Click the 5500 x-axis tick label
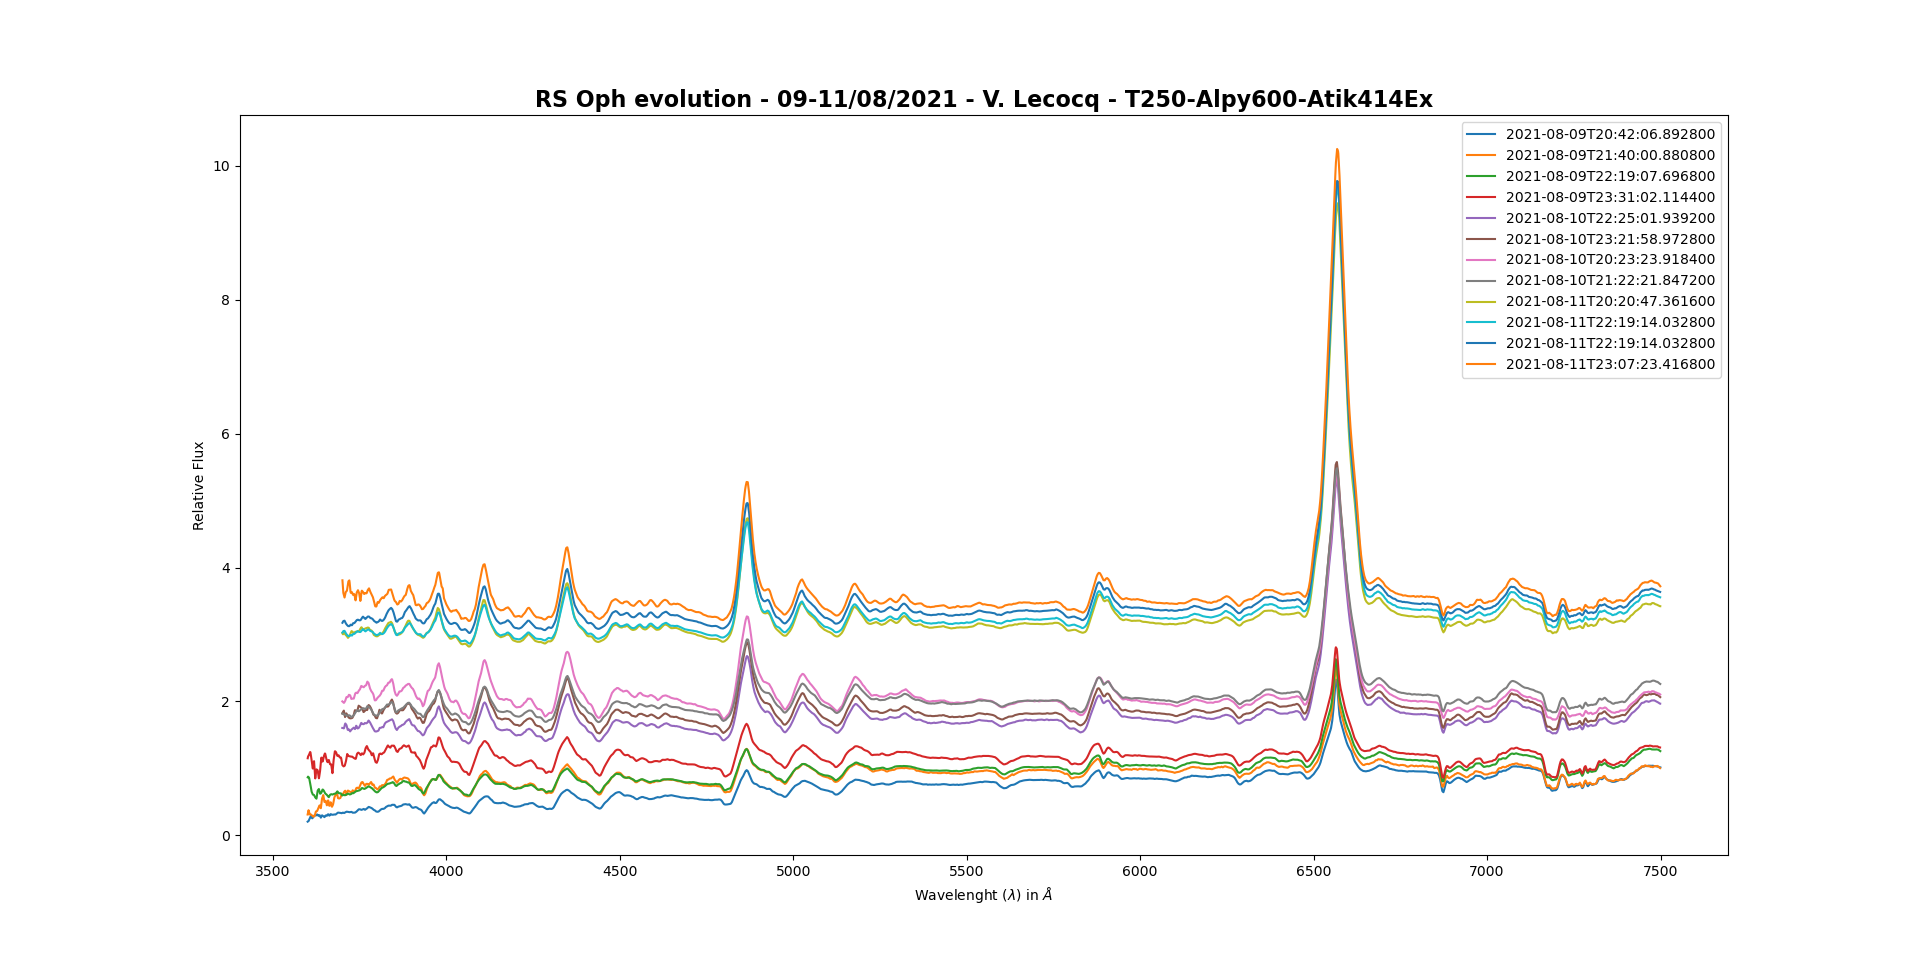The width and height of the screenshot is (1920, 961). coord(966,872)
